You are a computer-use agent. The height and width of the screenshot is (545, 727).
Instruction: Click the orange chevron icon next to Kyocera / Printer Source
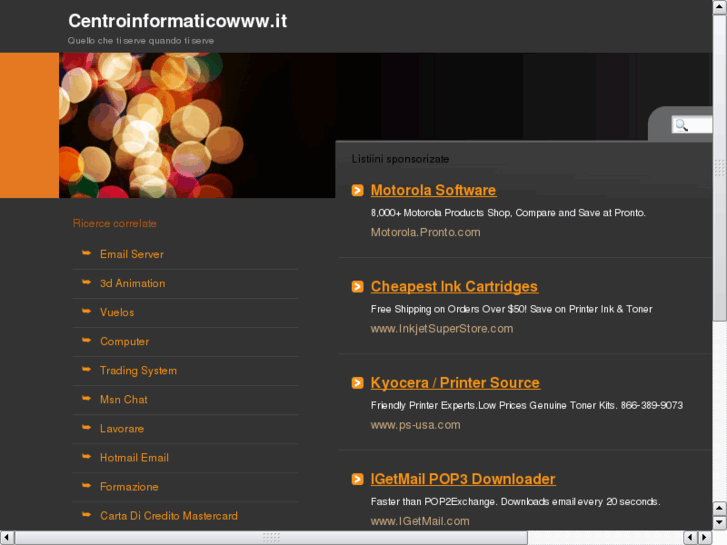tap(357, 383)
